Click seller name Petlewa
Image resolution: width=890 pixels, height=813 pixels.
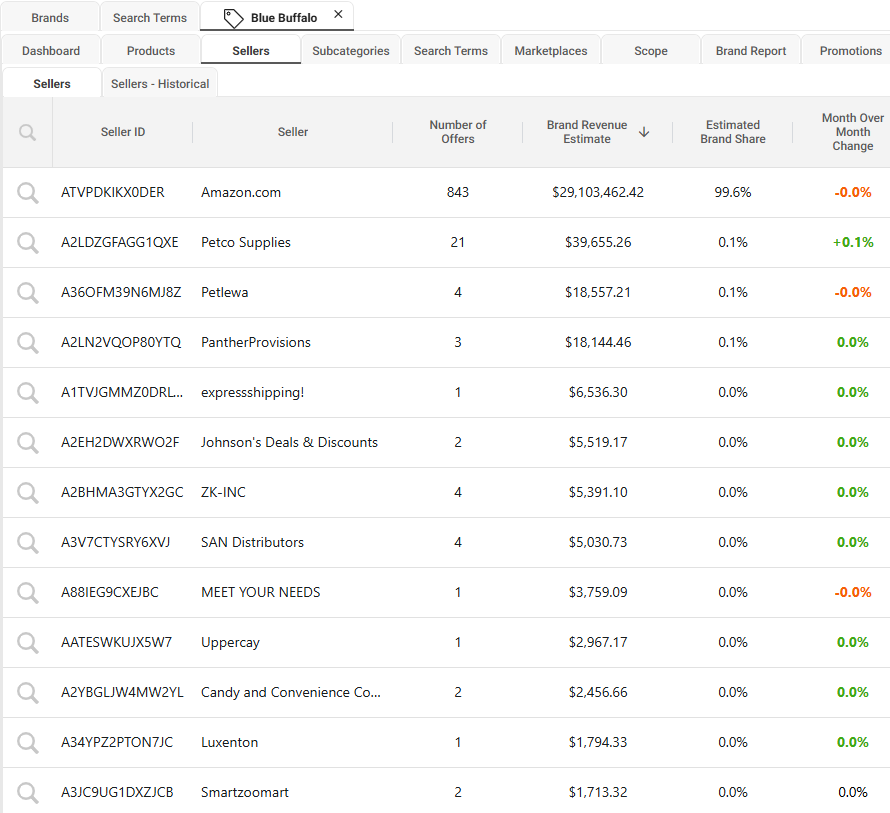tap(224, 292)
